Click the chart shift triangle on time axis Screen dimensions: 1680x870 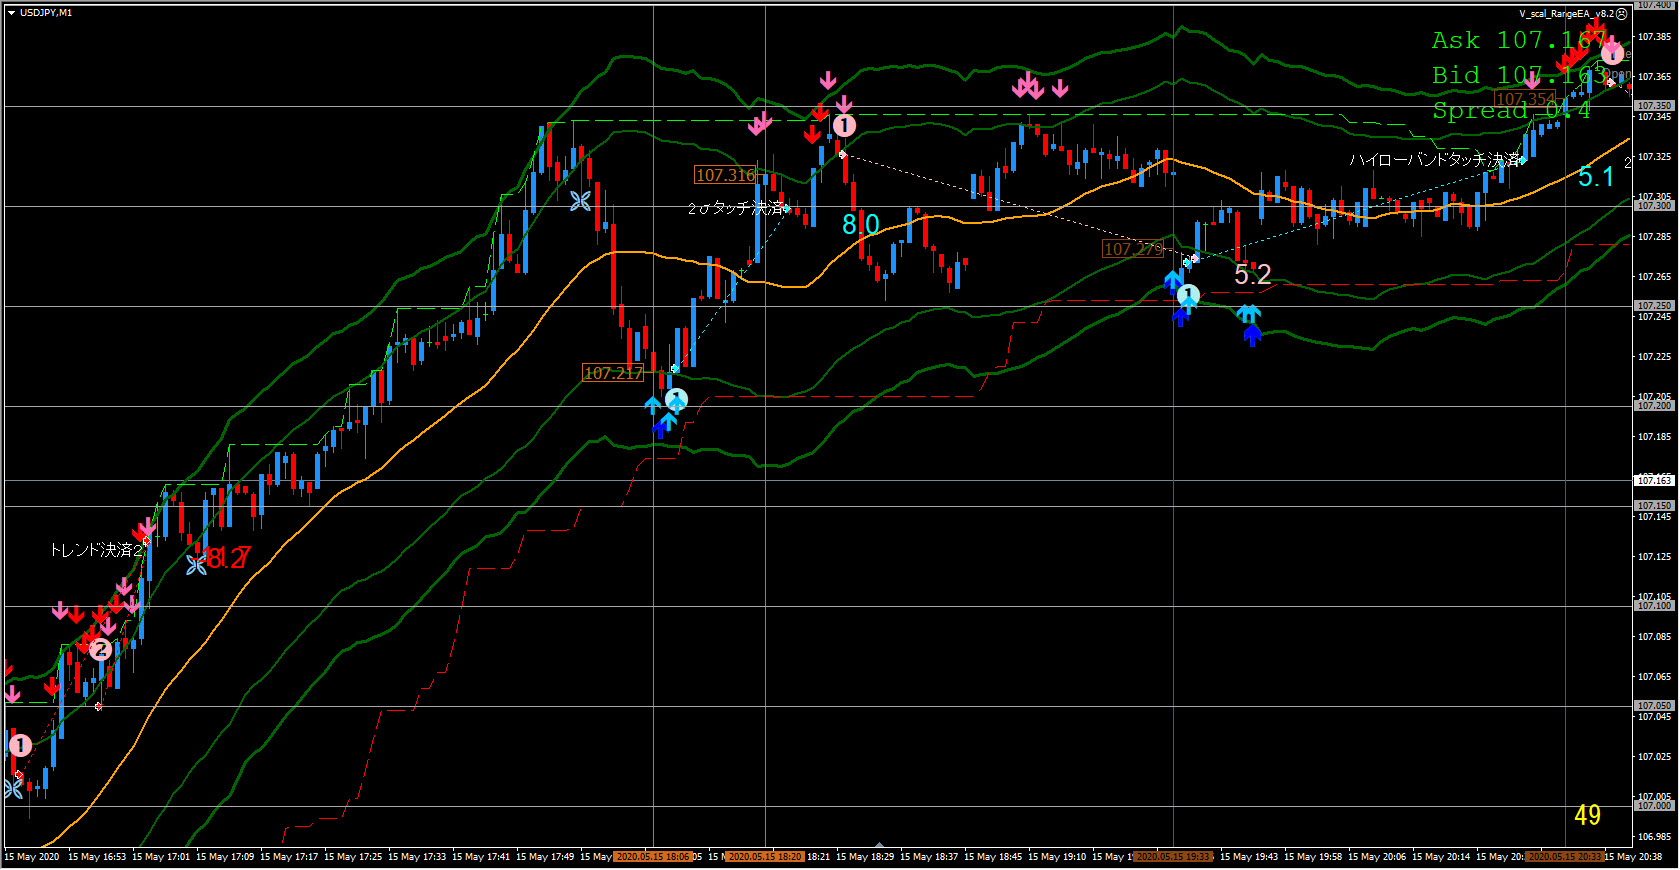click(879, 845)
